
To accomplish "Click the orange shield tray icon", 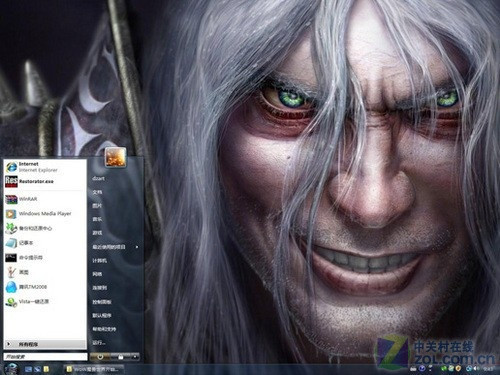I will pos(459,369).
